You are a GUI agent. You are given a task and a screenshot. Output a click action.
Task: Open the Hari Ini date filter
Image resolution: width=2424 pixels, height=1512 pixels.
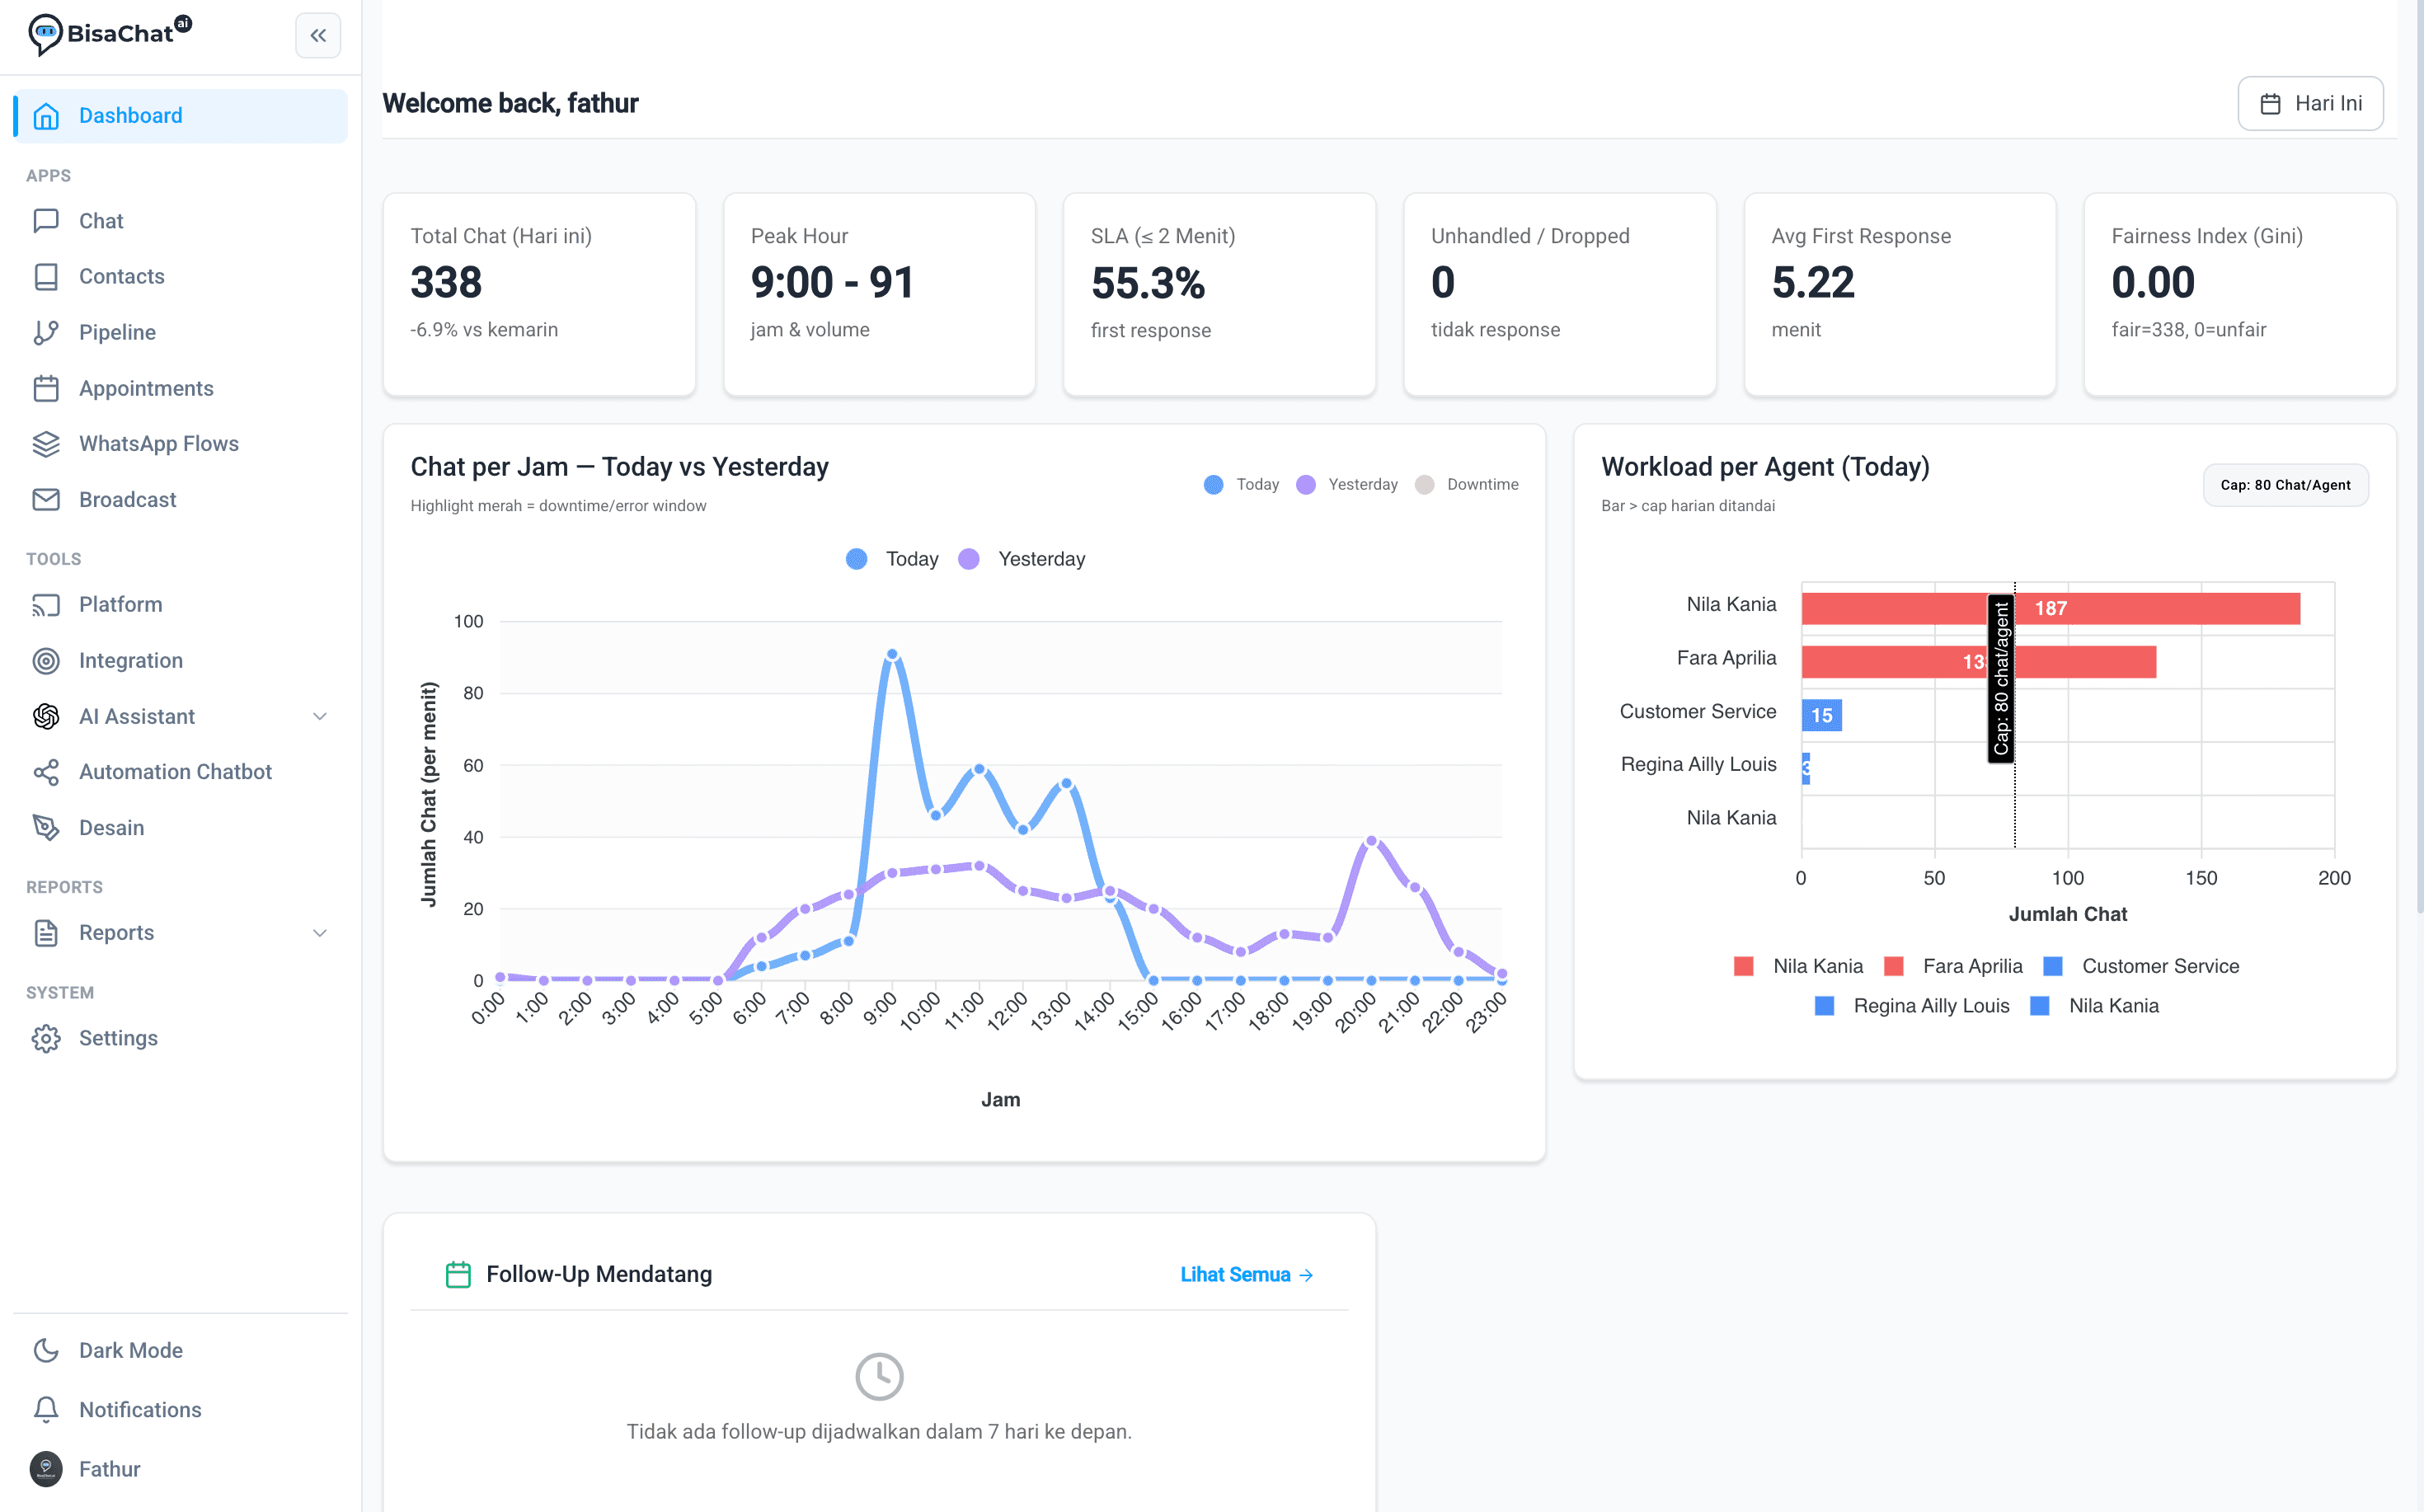tap(2310, 103)
